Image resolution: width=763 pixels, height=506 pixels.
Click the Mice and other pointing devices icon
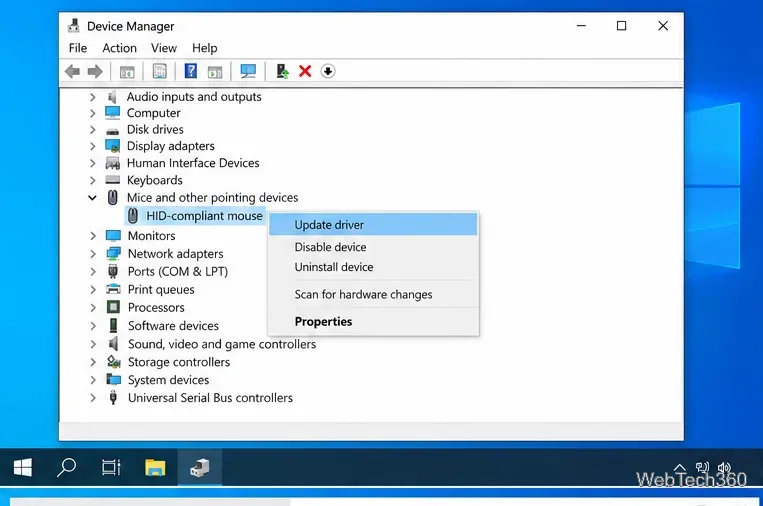point(112,198)
